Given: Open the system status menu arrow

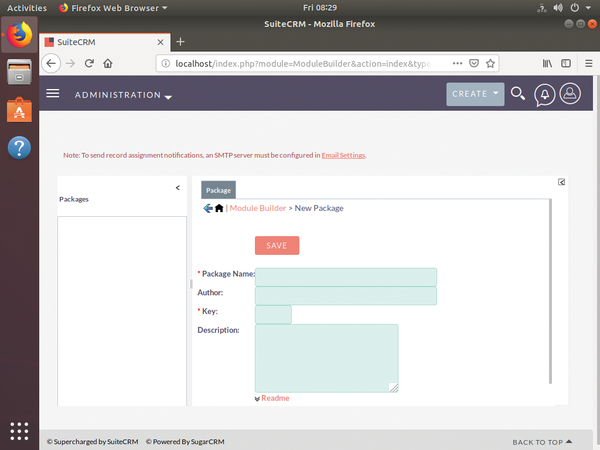Looking at the screenshot, I should tap(588, 8).
